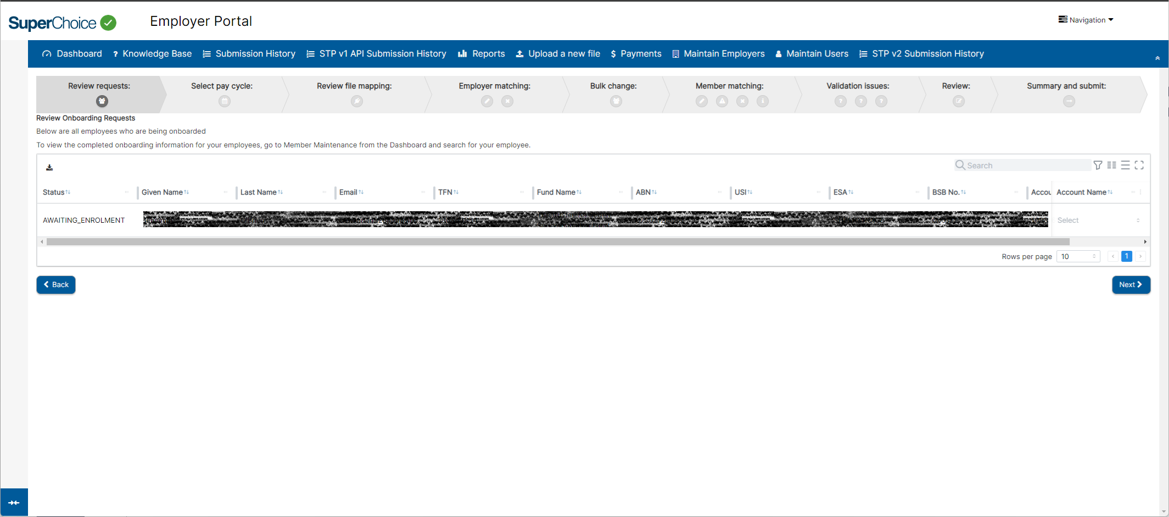Viewport: 1169px width, 517px height.
Task: Open the table filter icon
Action: pyautogui.click(x=1098, y=165)
